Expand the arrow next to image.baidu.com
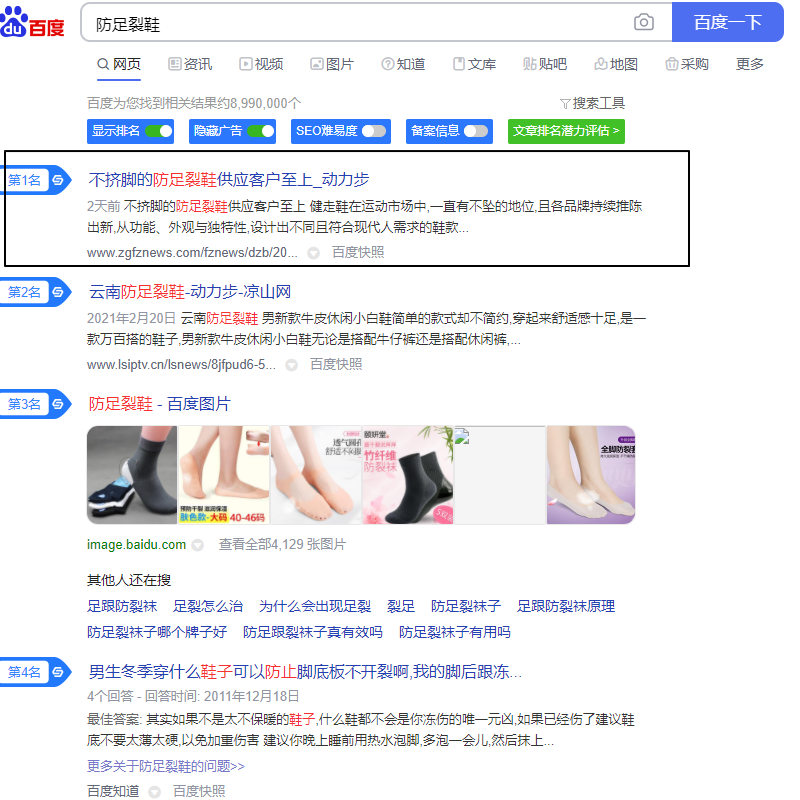800x800 pixels. 197,545
